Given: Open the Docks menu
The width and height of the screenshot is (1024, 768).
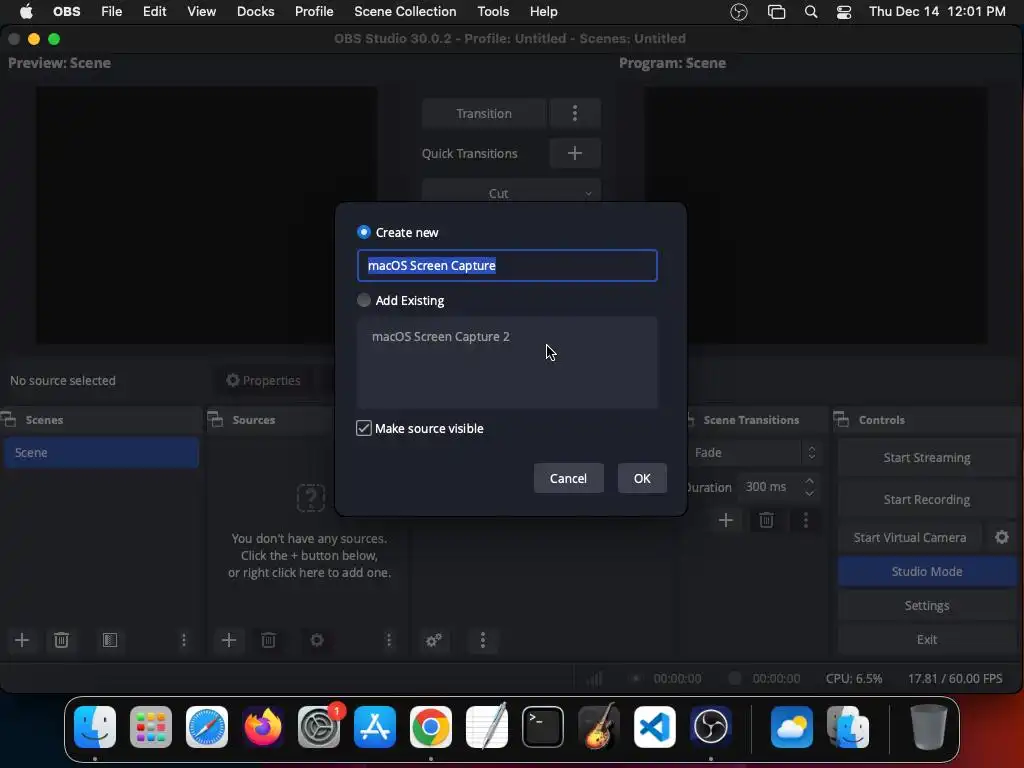Looking at the screenshot, I should pyautogui.click(x=255, y=11).
